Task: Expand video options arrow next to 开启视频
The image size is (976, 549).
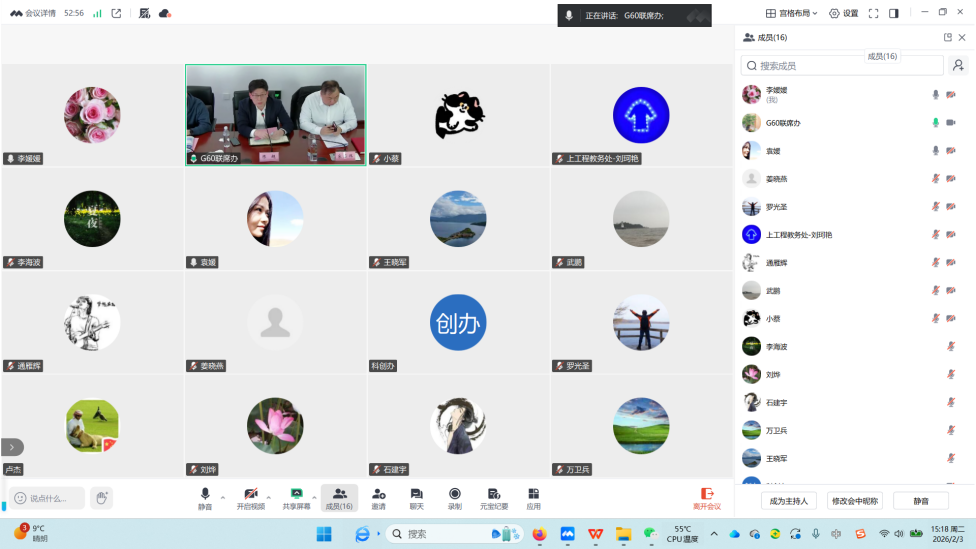Action: [x=271, y=497]
